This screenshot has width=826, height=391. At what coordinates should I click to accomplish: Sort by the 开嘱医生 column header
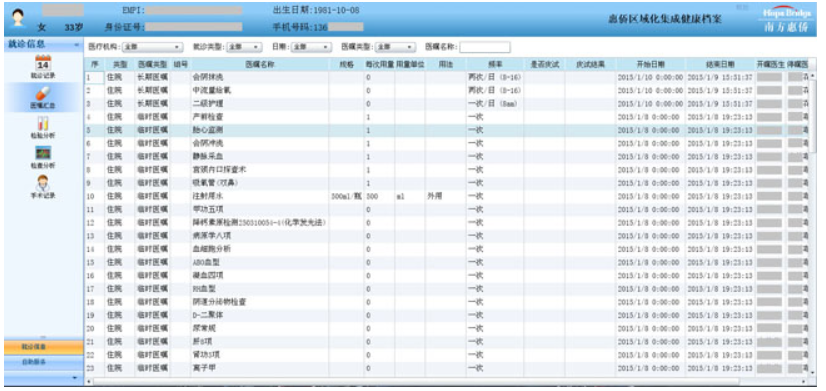(x=770, y=64)
